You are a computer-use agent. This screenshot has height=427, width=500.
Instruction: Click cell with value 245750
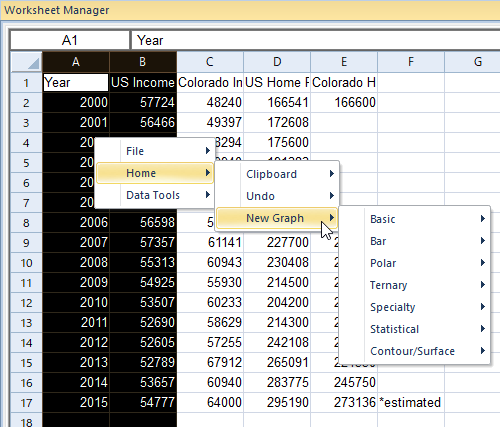(344, 382)
